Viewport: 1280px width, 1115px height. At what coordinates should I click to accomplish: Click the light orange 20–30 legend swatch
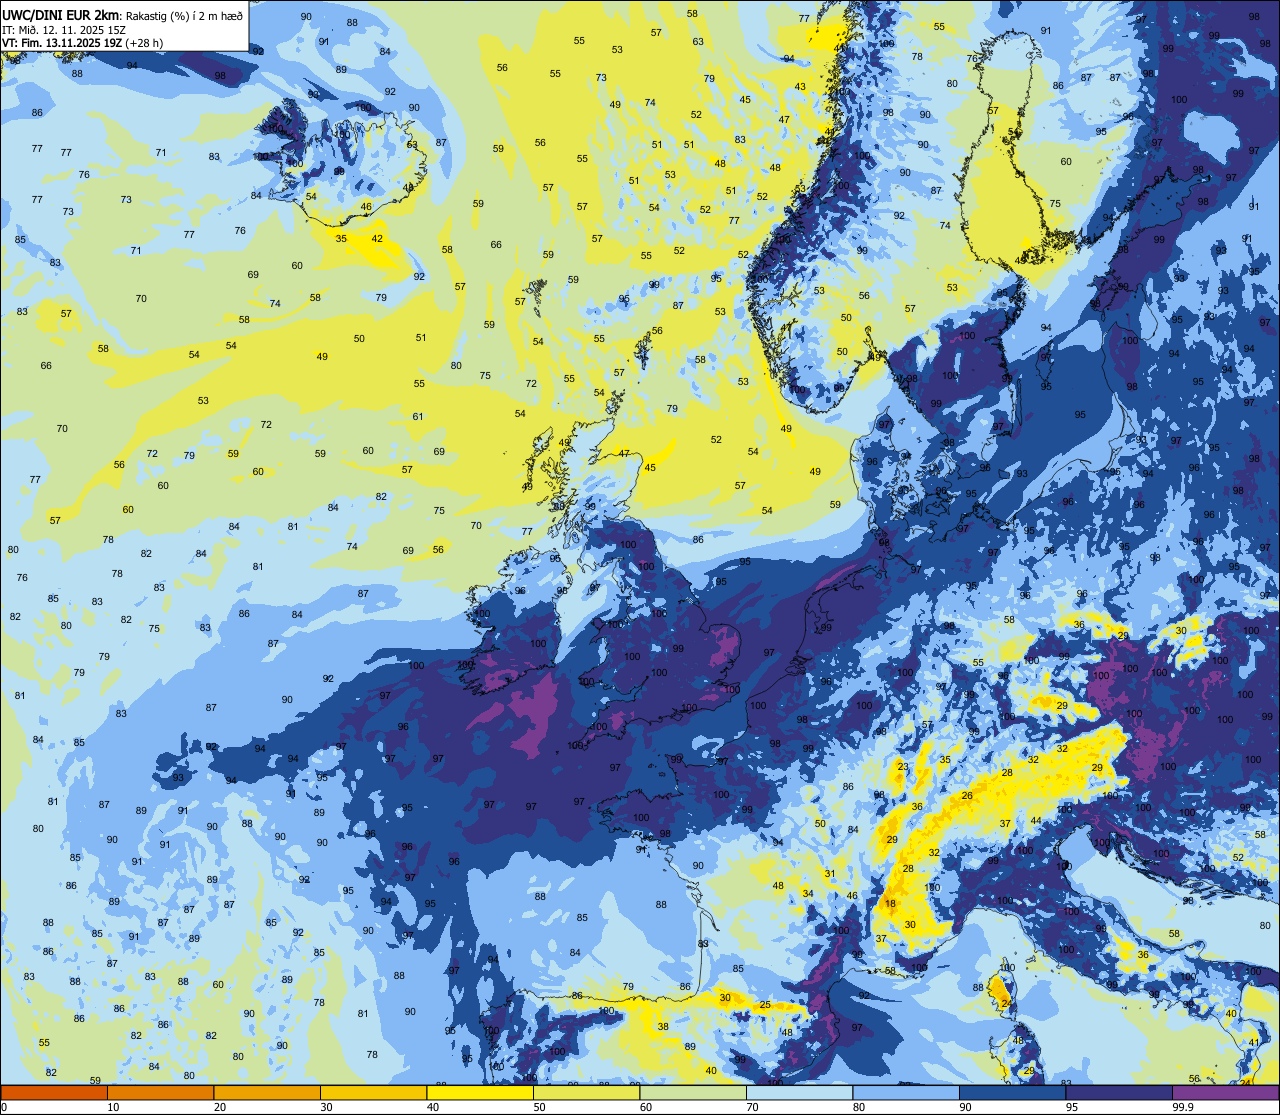click(267, 1092)
